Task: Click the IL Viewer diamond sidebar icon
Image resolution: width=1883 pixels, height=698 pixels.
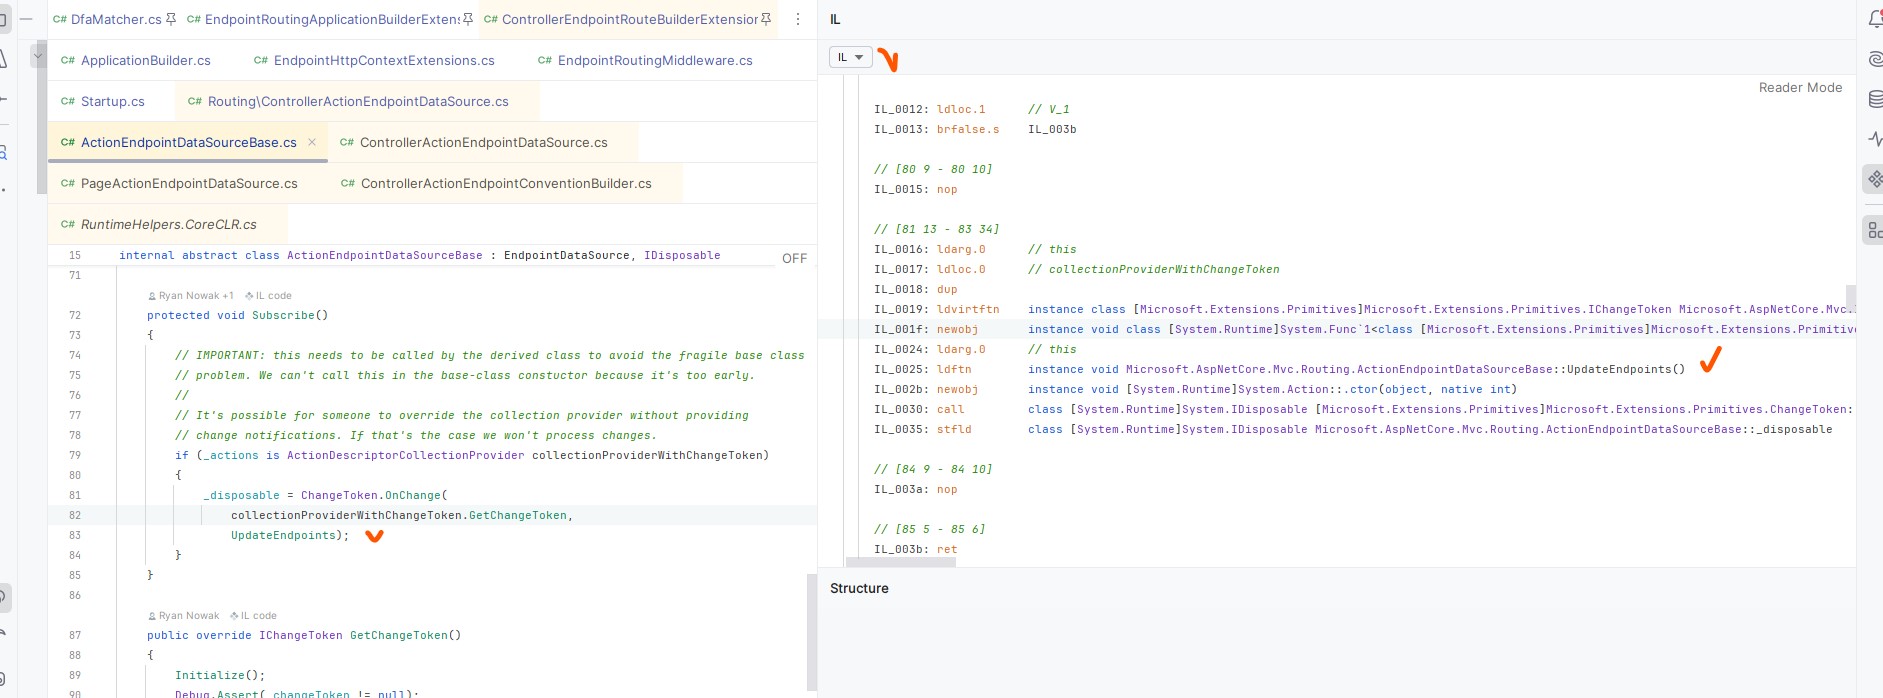Action: (1874, 180)
